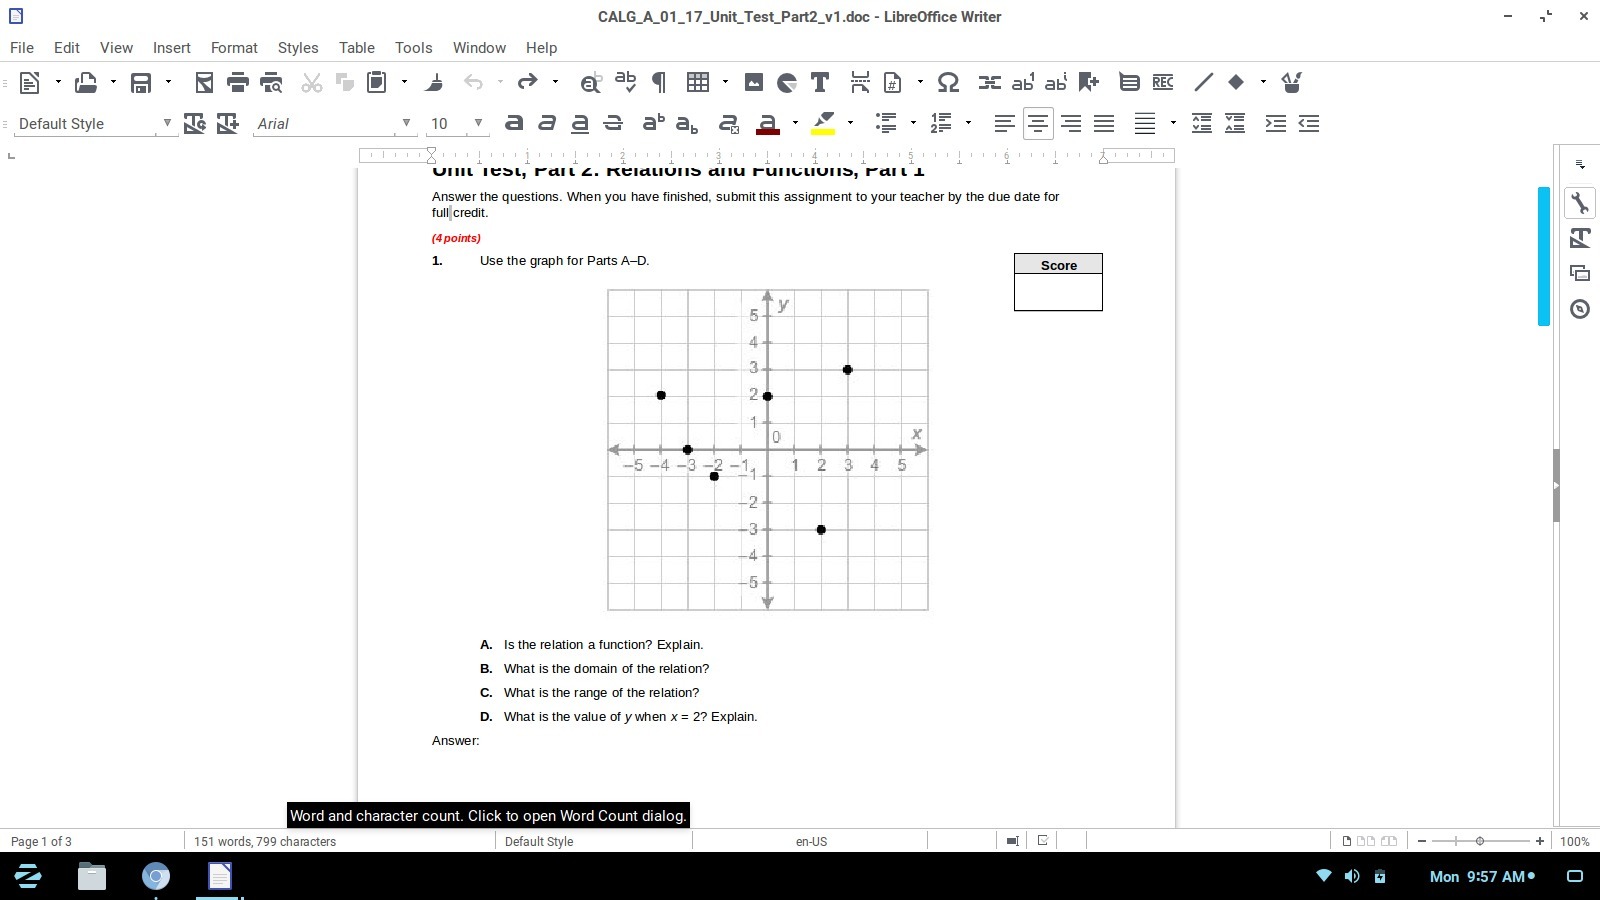Print the document with the printer icon

237,83
